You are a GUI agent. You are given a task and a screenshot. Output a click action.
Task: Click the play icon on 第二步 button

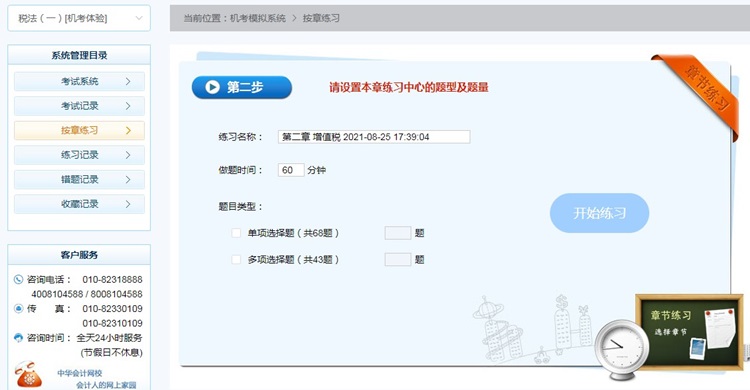point(212,87)
